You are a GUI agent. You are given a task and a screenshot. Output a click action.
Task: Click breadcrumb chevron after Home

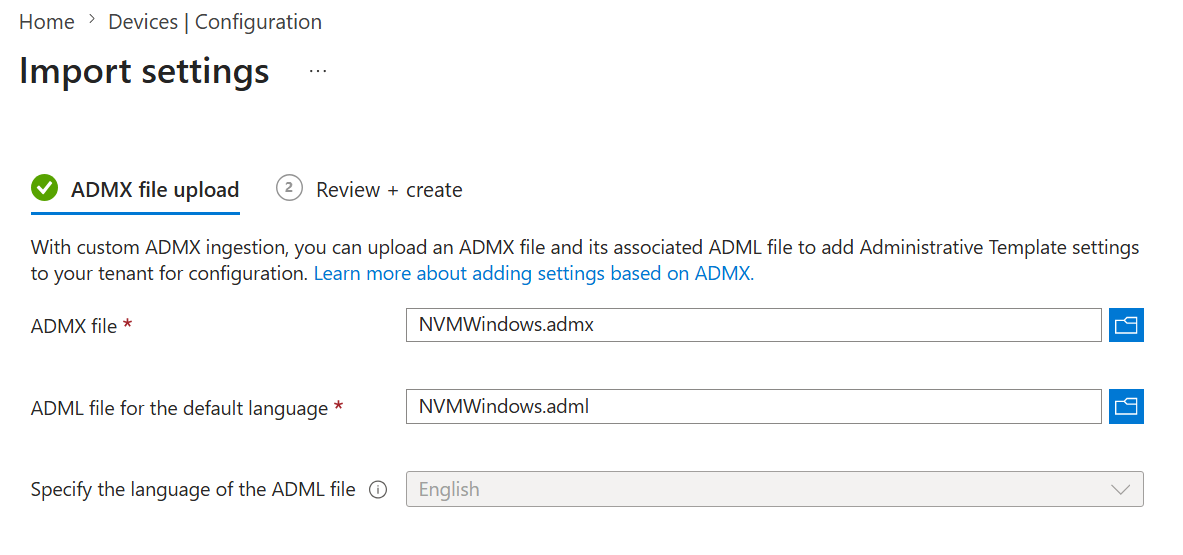92,21
